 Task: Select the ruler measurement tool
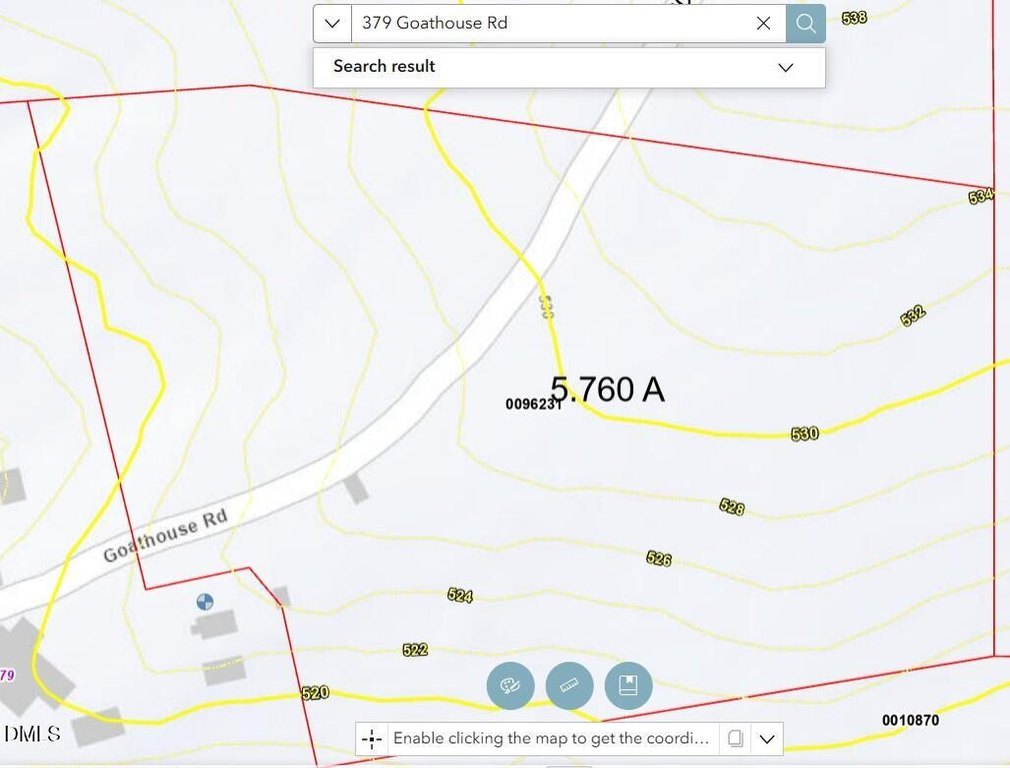click(569, 686)
